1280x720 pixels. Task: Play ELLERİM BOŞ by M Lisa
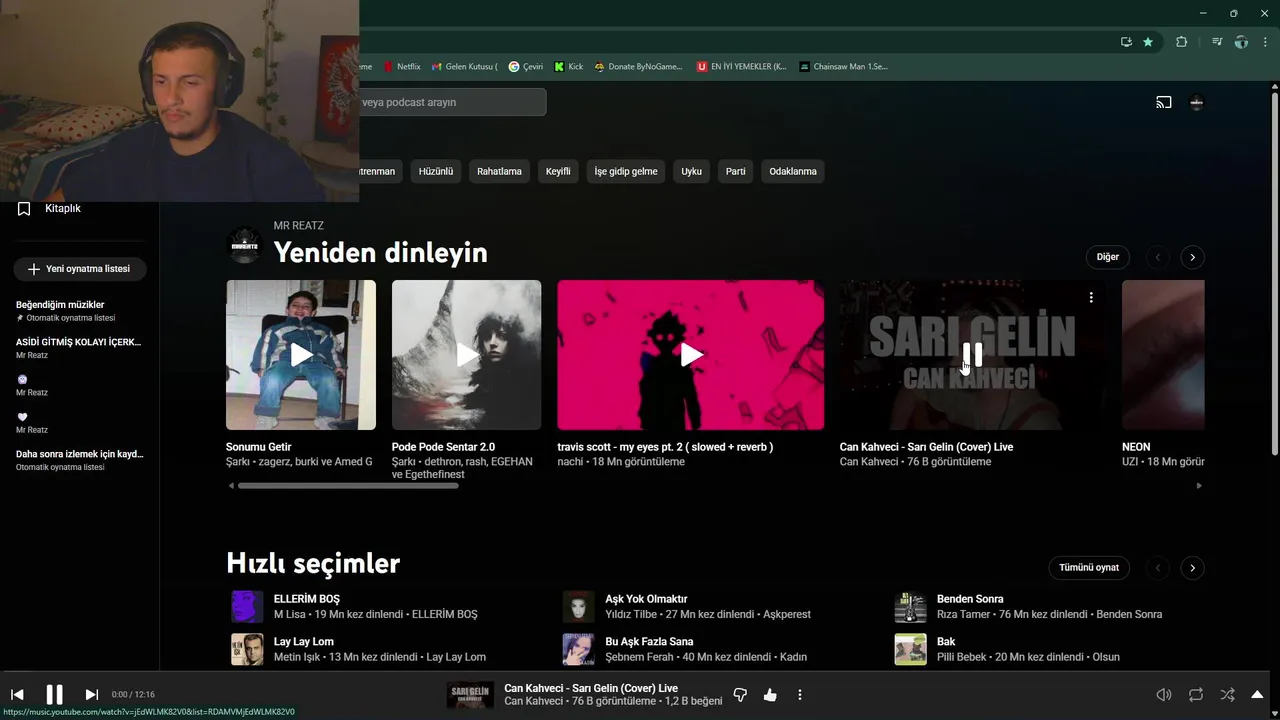point(307,599)
